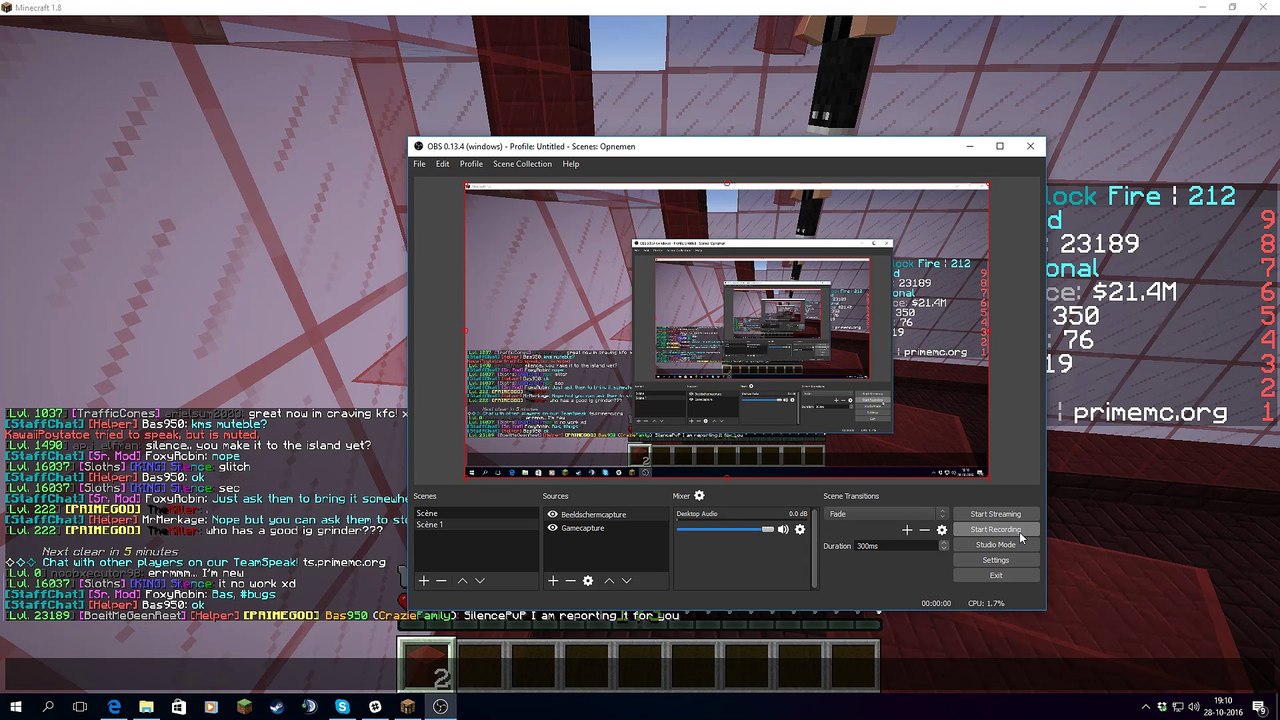Screen dimensions: 1280x720
Task: Open File Explorer from the taskbar
Action: point(146,707)
